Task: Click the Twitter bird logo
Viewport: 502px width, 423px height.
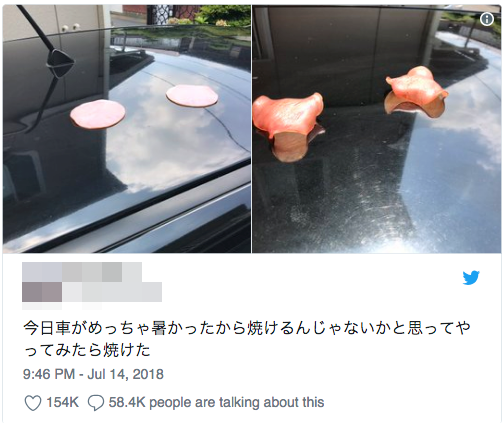Action: pos(471,278)
